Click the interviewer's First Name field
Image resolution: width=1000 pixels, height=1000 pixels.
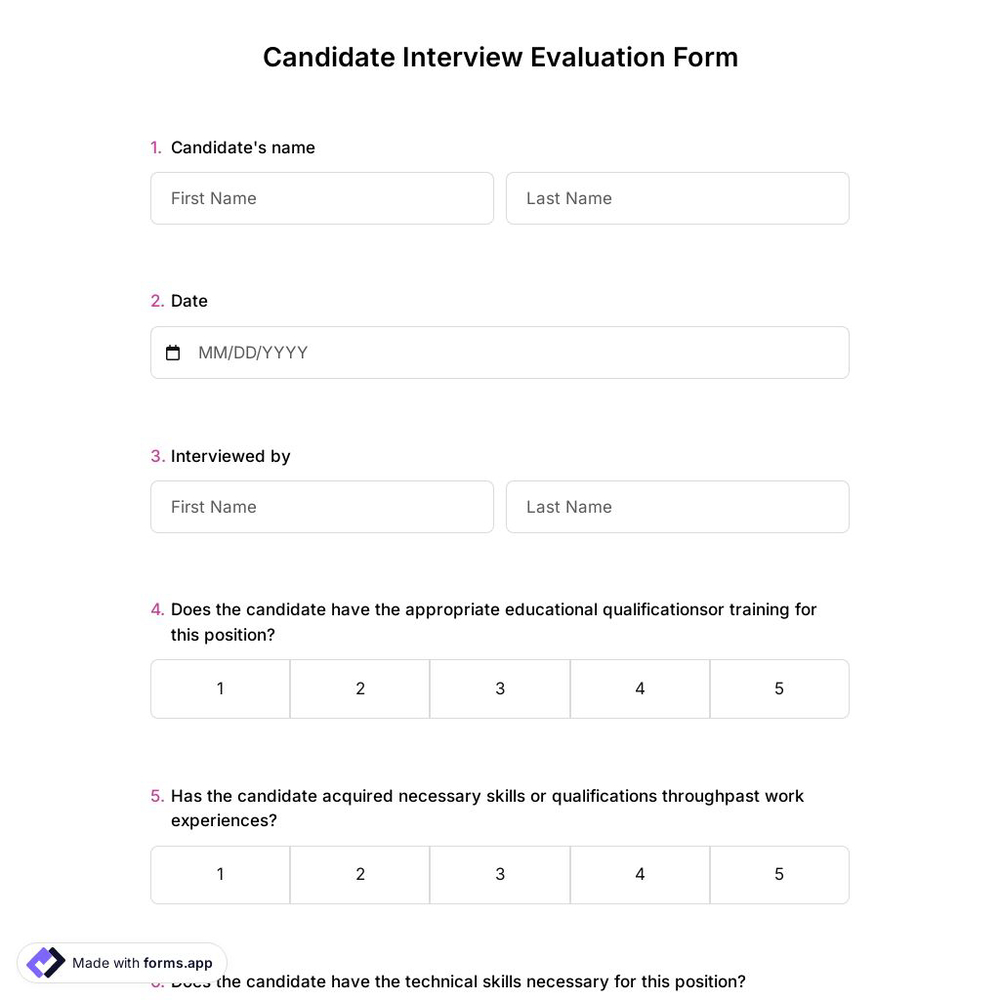322,507
